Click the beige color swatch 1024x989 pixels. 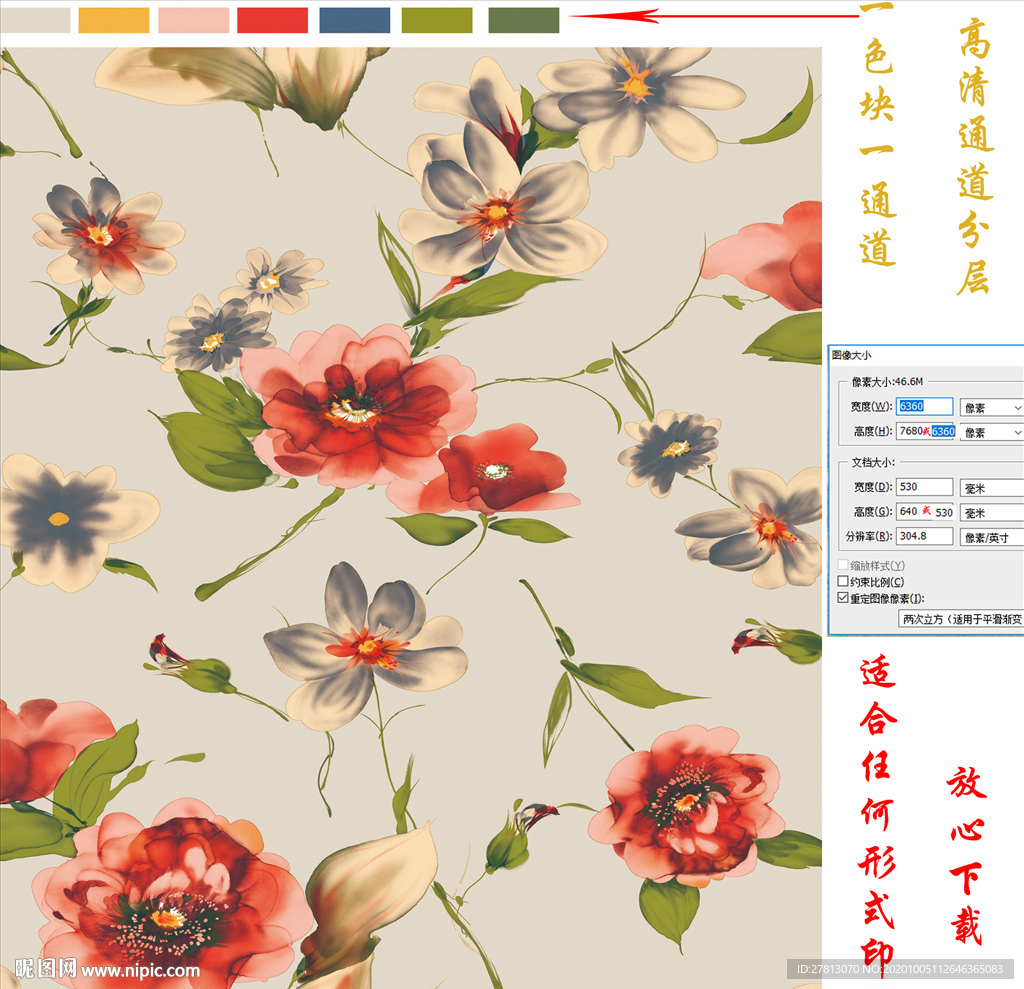(35, 20)
